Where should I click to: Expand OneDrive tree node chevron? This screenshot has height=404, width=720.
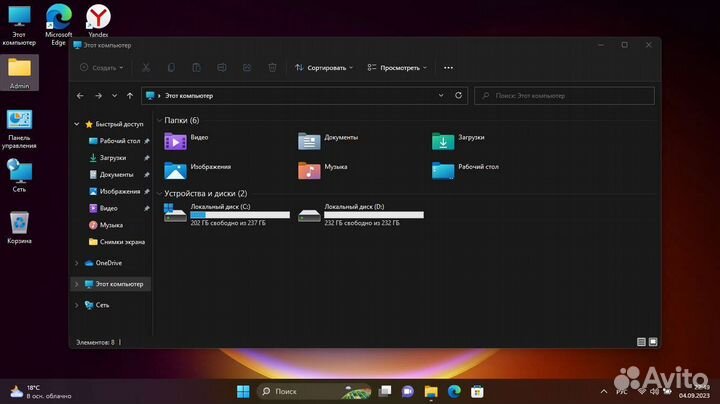click(x=77, y=263)
